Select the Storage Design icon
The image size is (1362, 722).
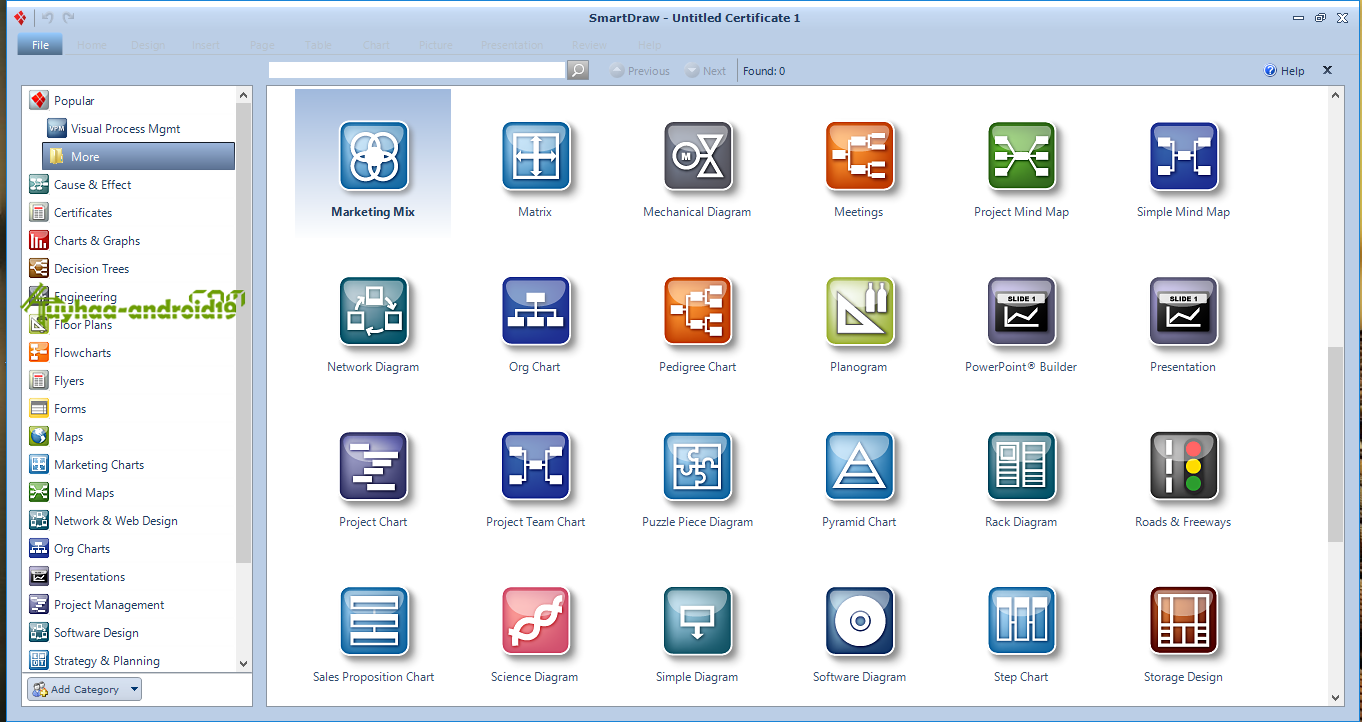pyautogui.click(x=1184, y=621)
